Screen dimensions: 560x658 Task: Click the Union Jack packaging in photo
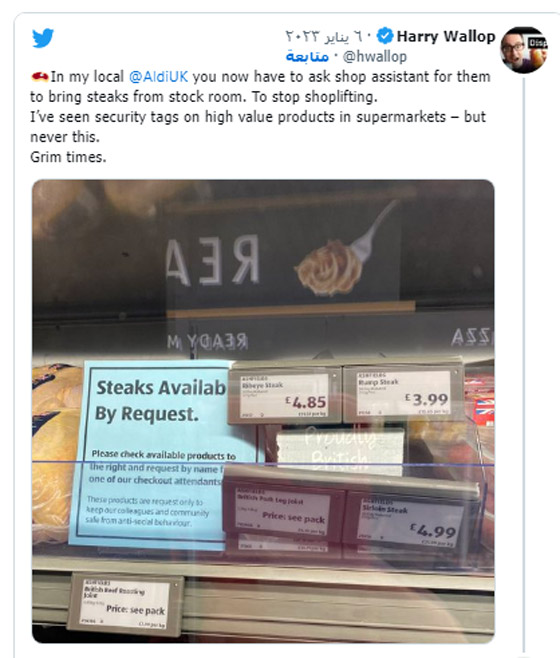pyautogui.click(x=483, y=410)
